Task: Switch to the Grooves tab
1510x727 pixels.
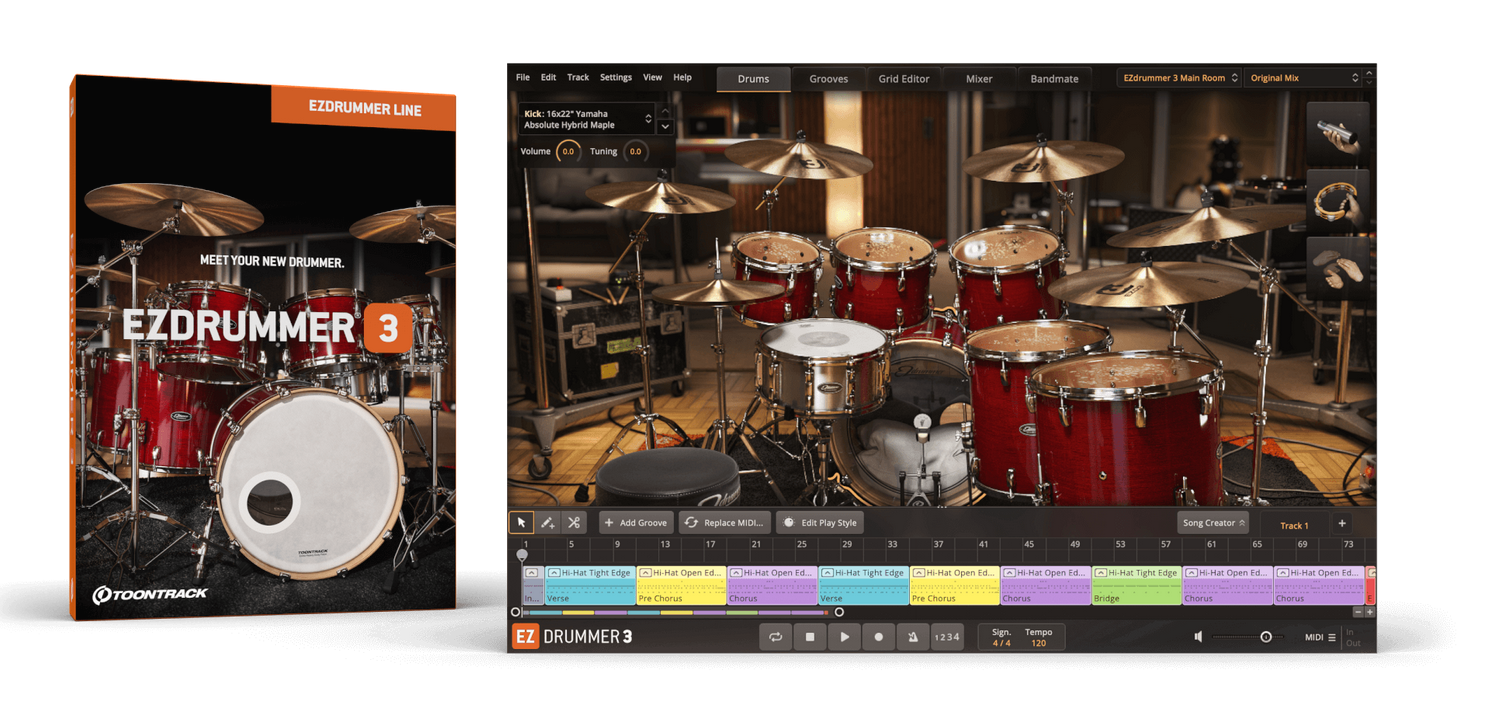Action: click(x=829, y=79)
